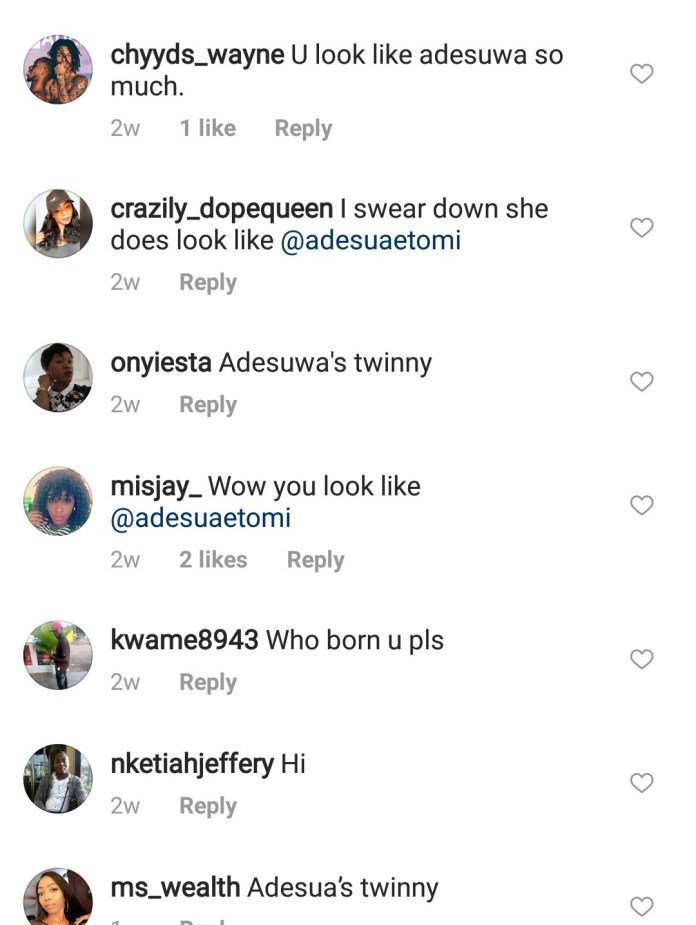
Task: Open chyyds_wayne's profile picture
Action: pos(58,70)
